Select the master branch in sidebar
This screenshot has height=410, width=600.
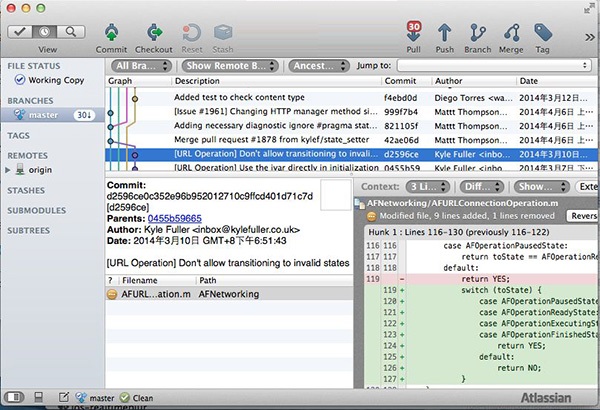click(44, 116)
